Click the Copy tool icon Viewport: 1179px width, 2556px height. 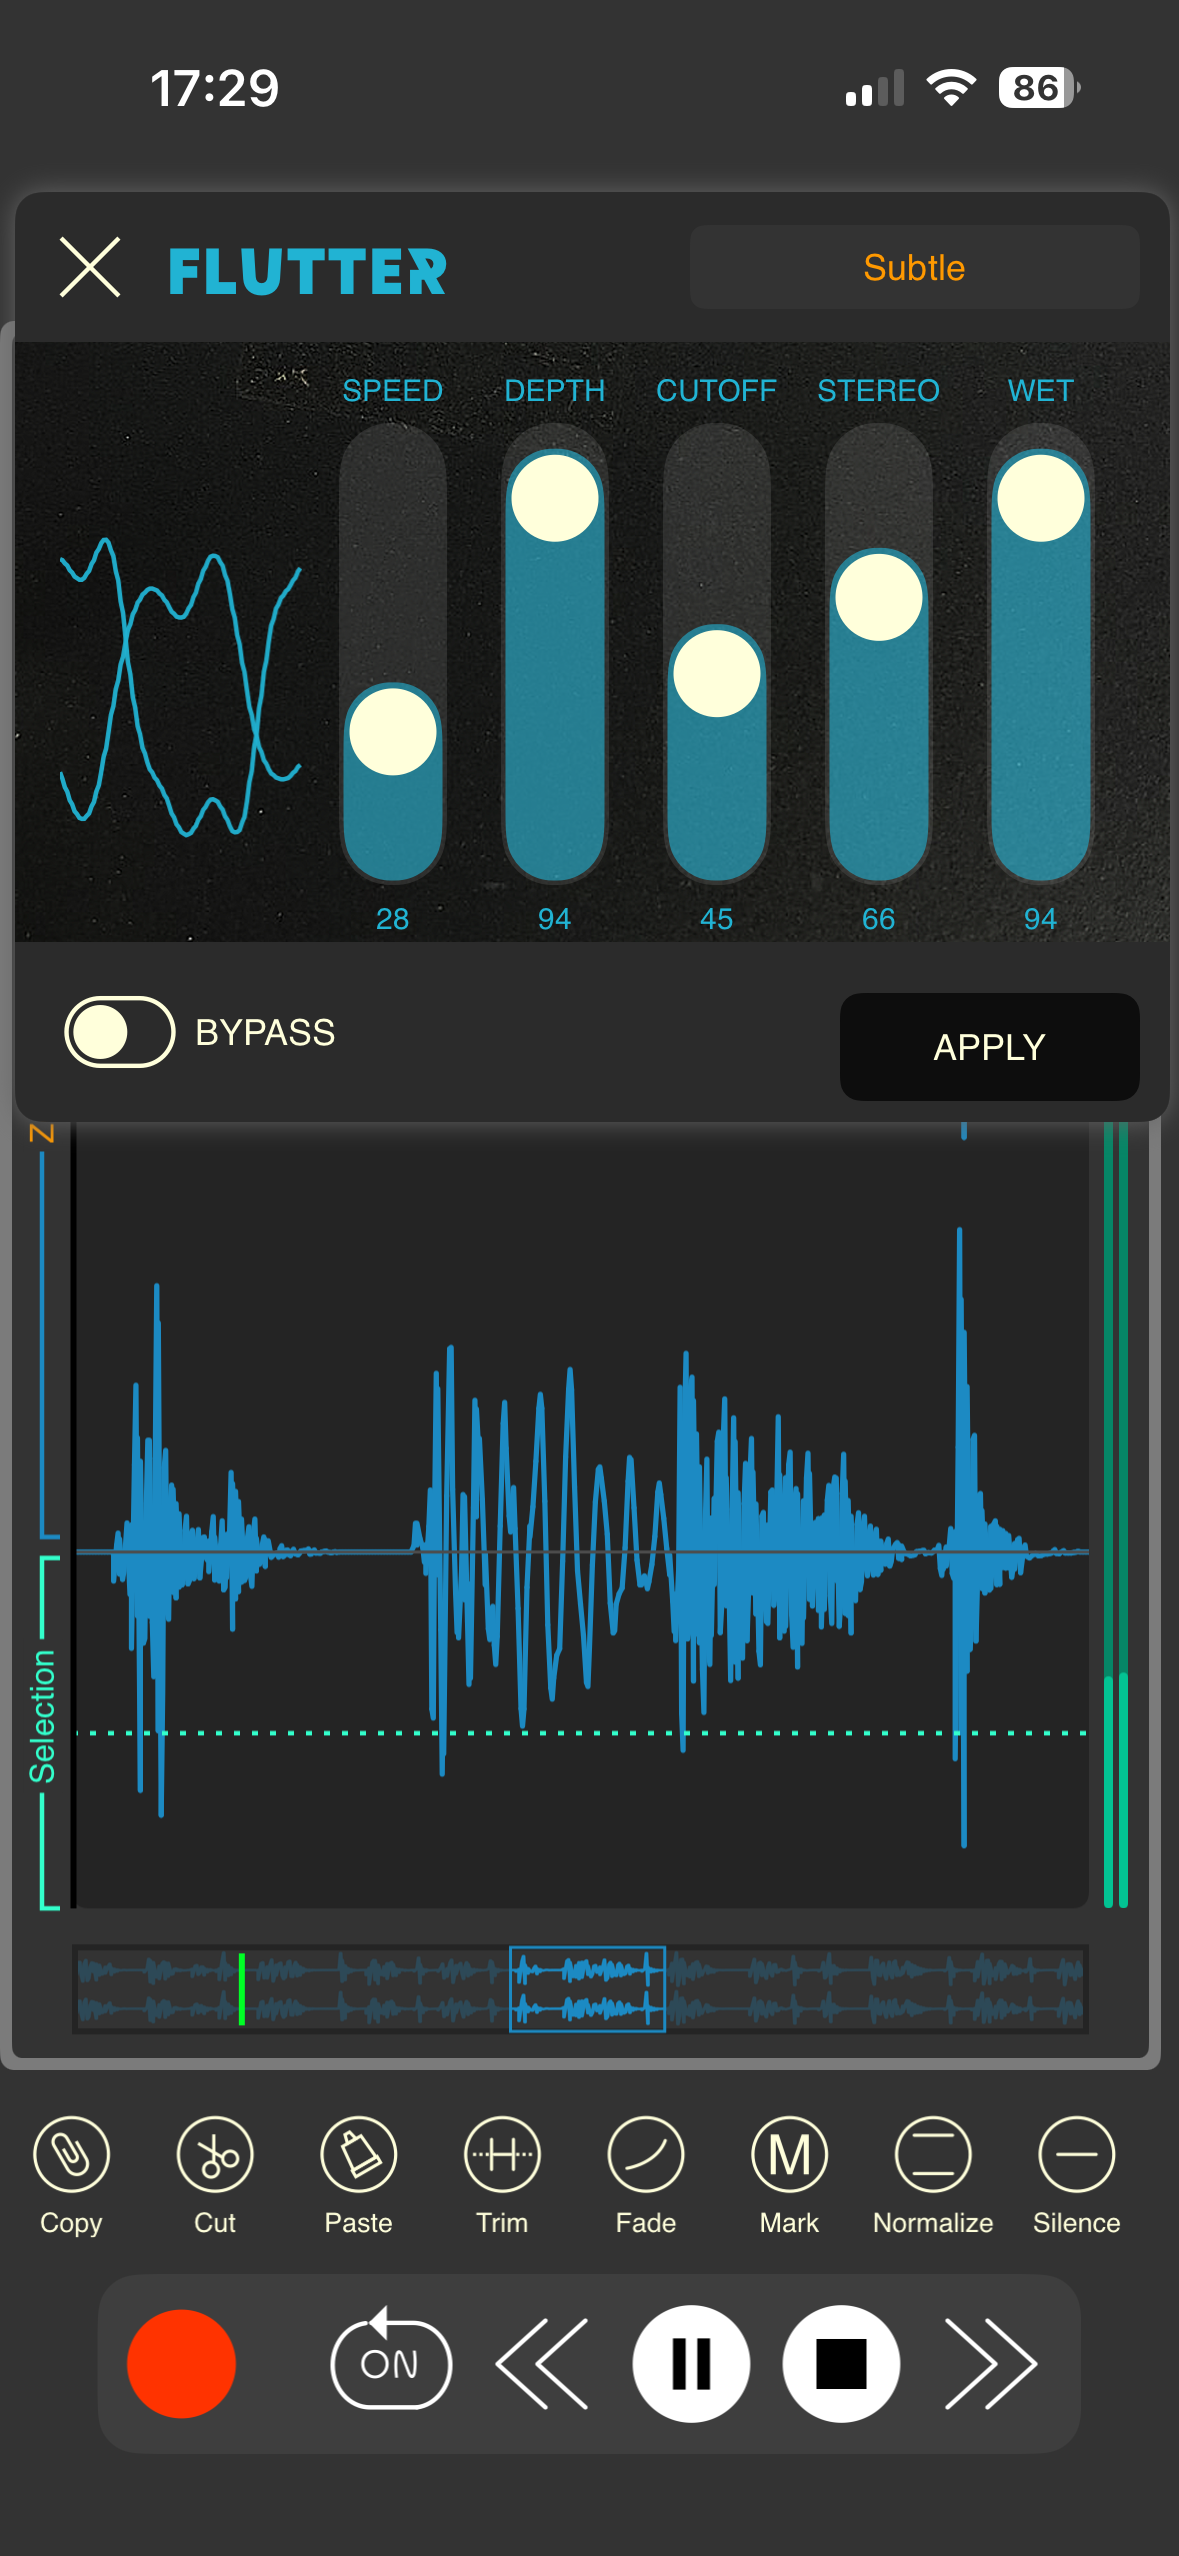click(71, 2154)
